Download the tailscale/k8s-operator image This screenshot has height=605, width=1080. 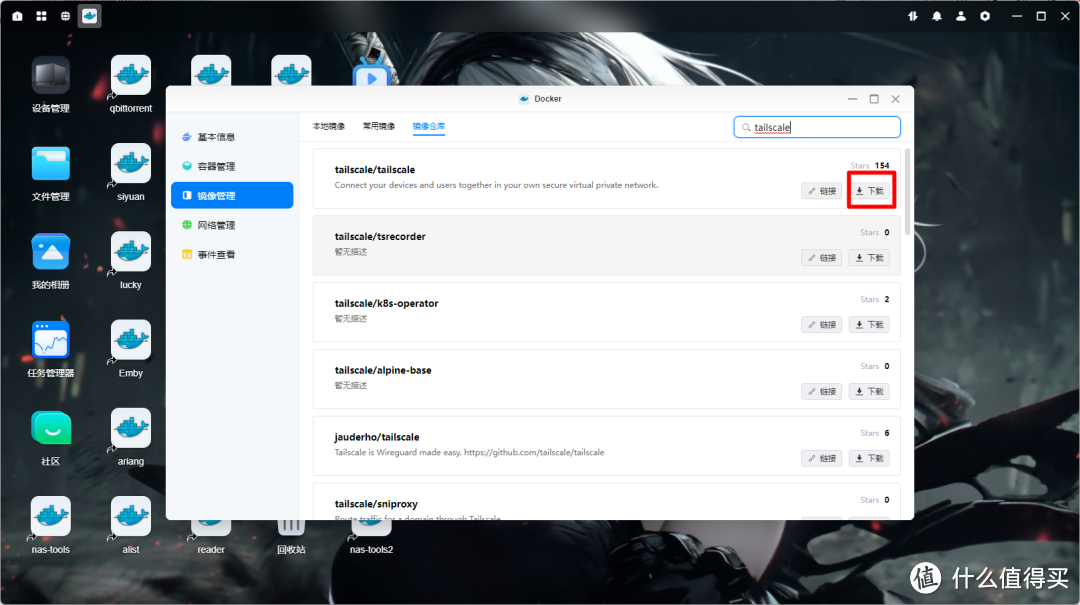click(869, 325)
